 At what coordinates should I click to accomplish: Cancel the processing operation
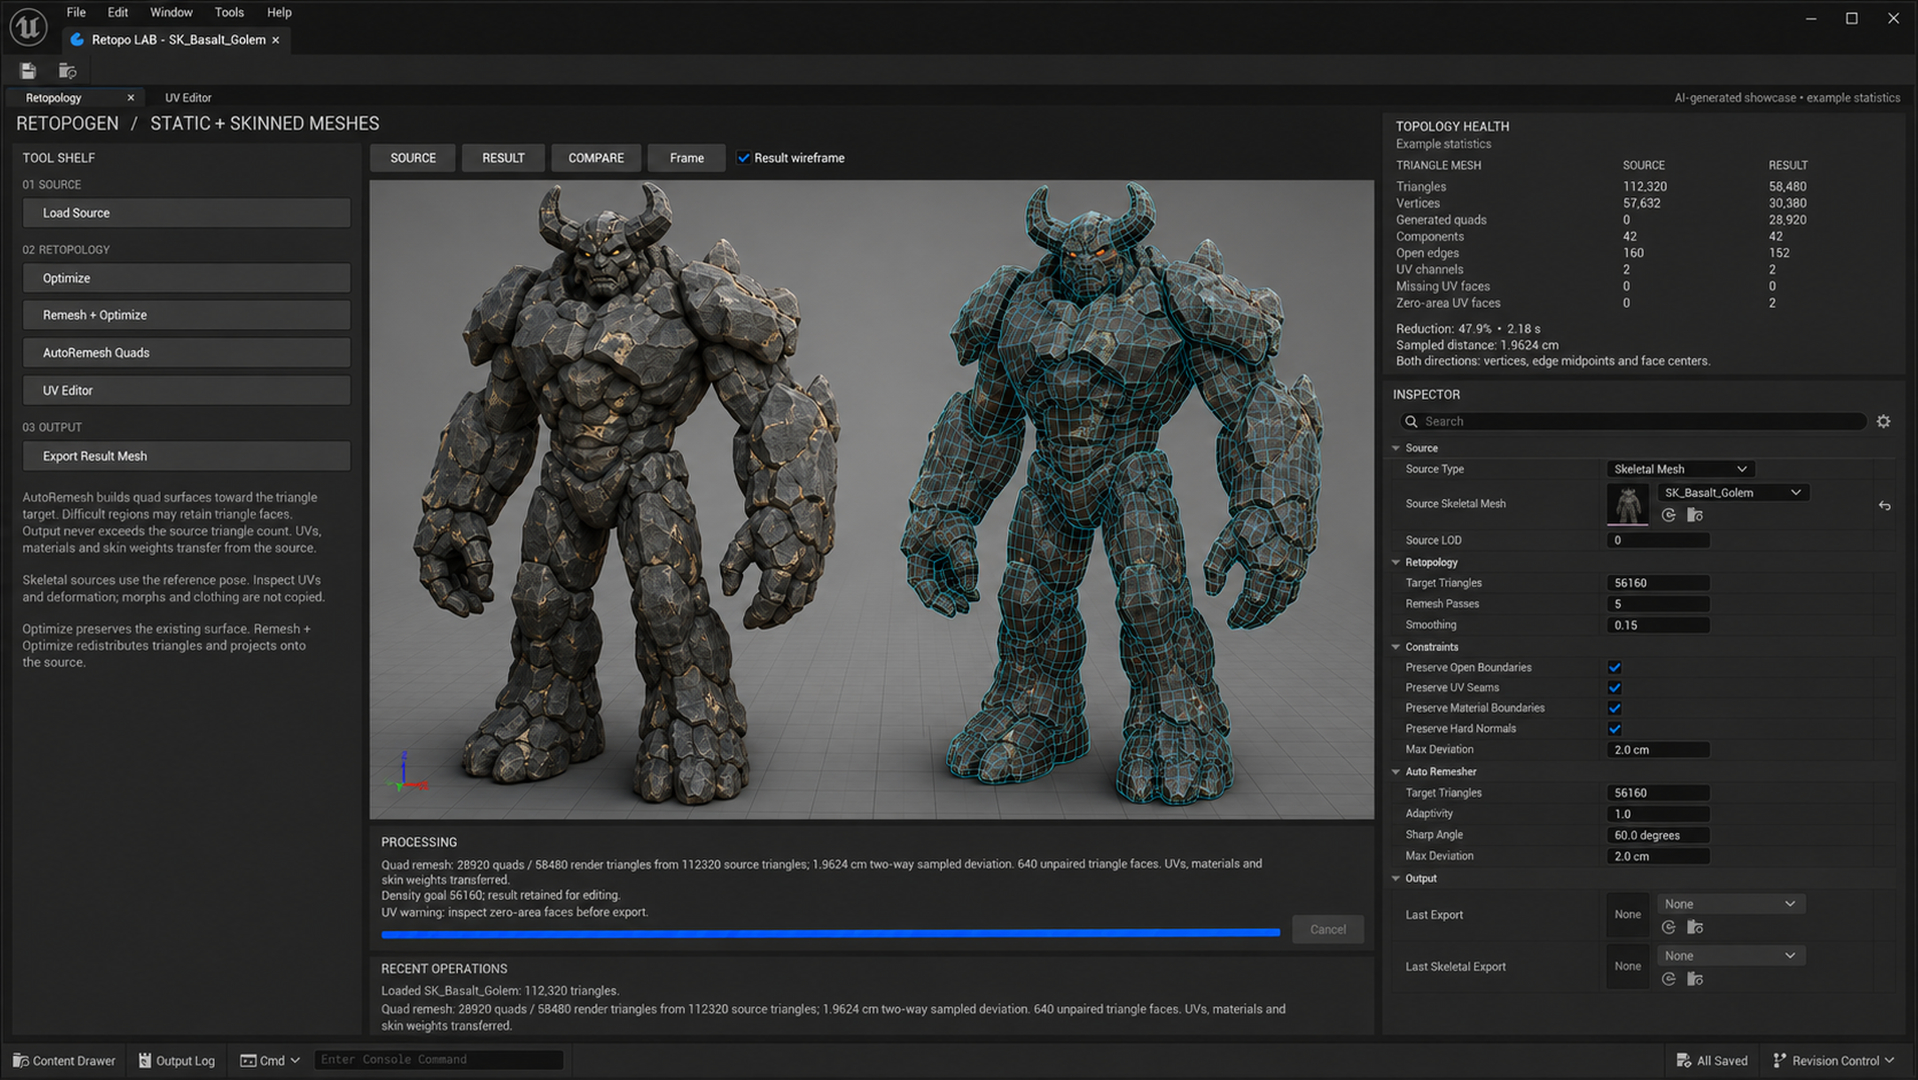pyautogui.click(x=1328, y=930)
